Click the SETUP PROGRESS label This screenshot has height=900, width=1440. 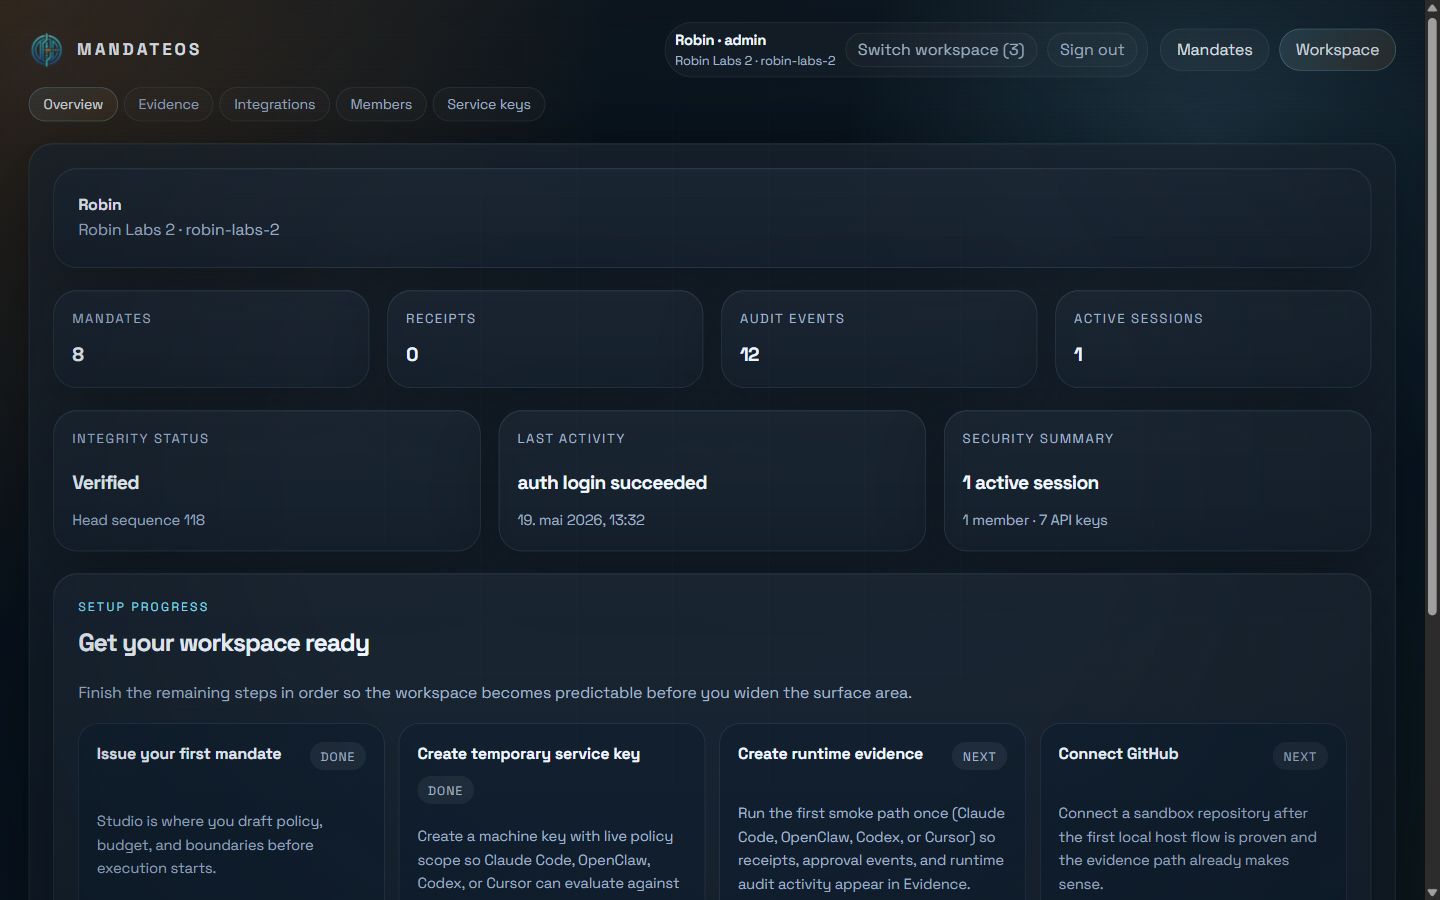tap(143, 607)
